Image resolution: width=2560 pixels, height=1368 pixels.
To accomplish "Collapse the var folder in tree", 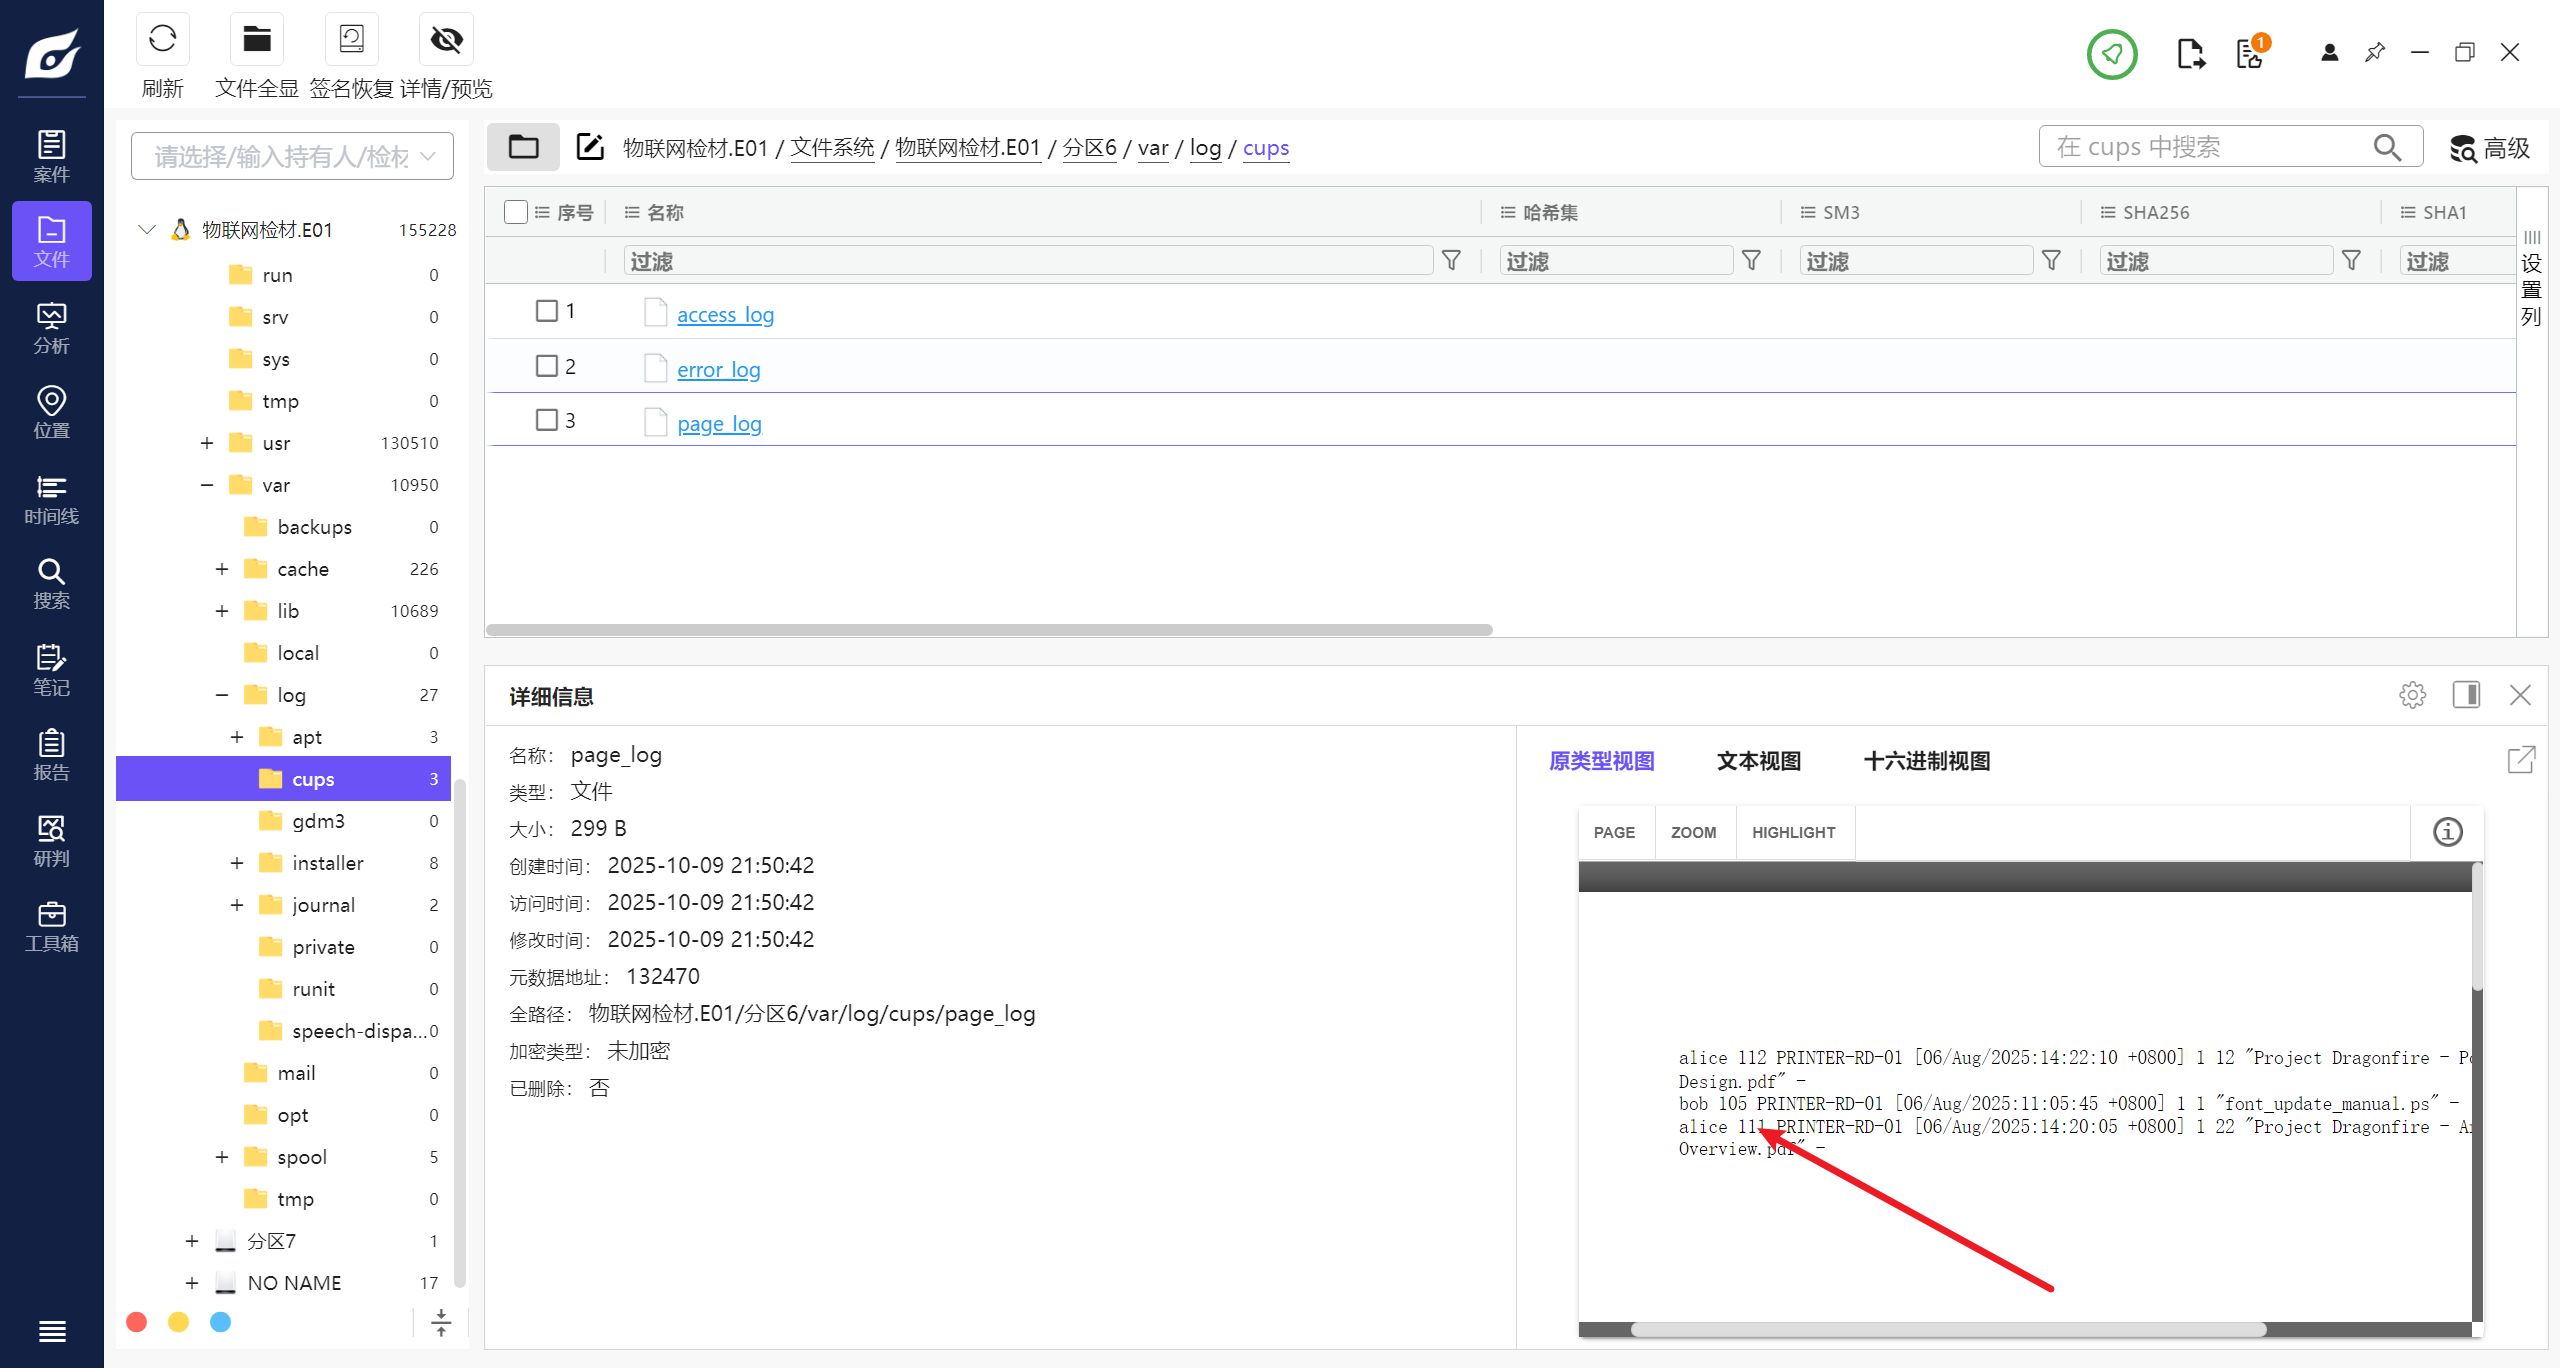I will coord(207,485).
